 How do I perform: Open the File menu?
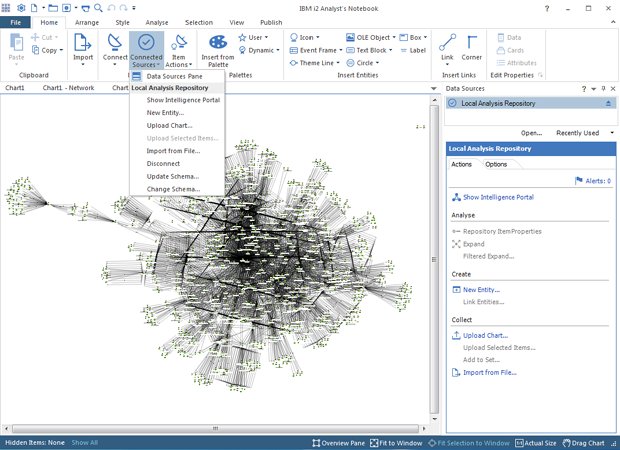click(15, 23)
